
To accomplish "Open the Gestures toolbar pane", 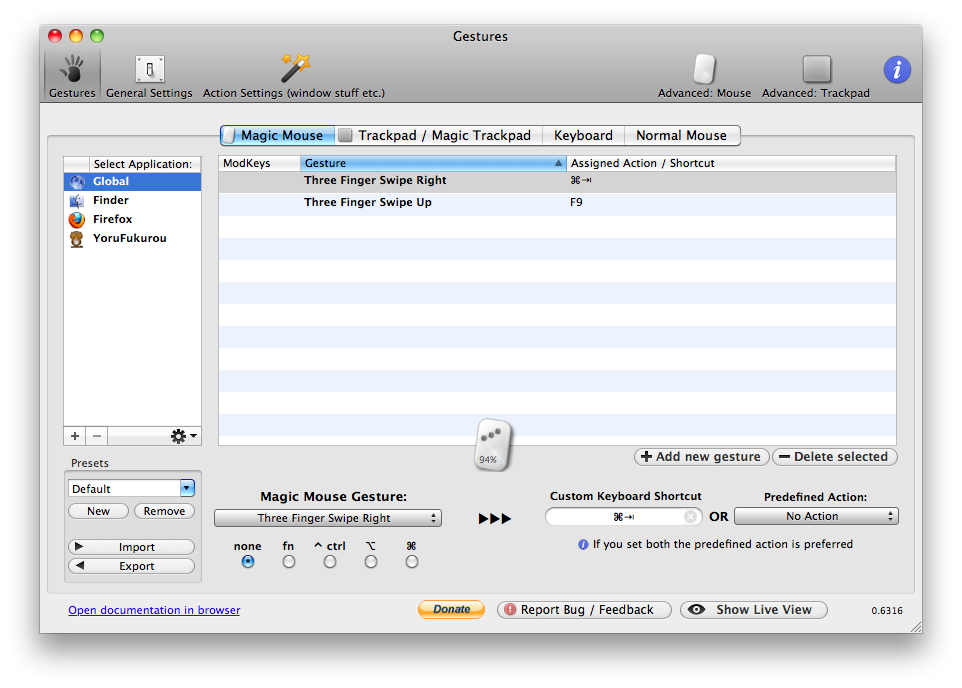I will coord(72,75).
